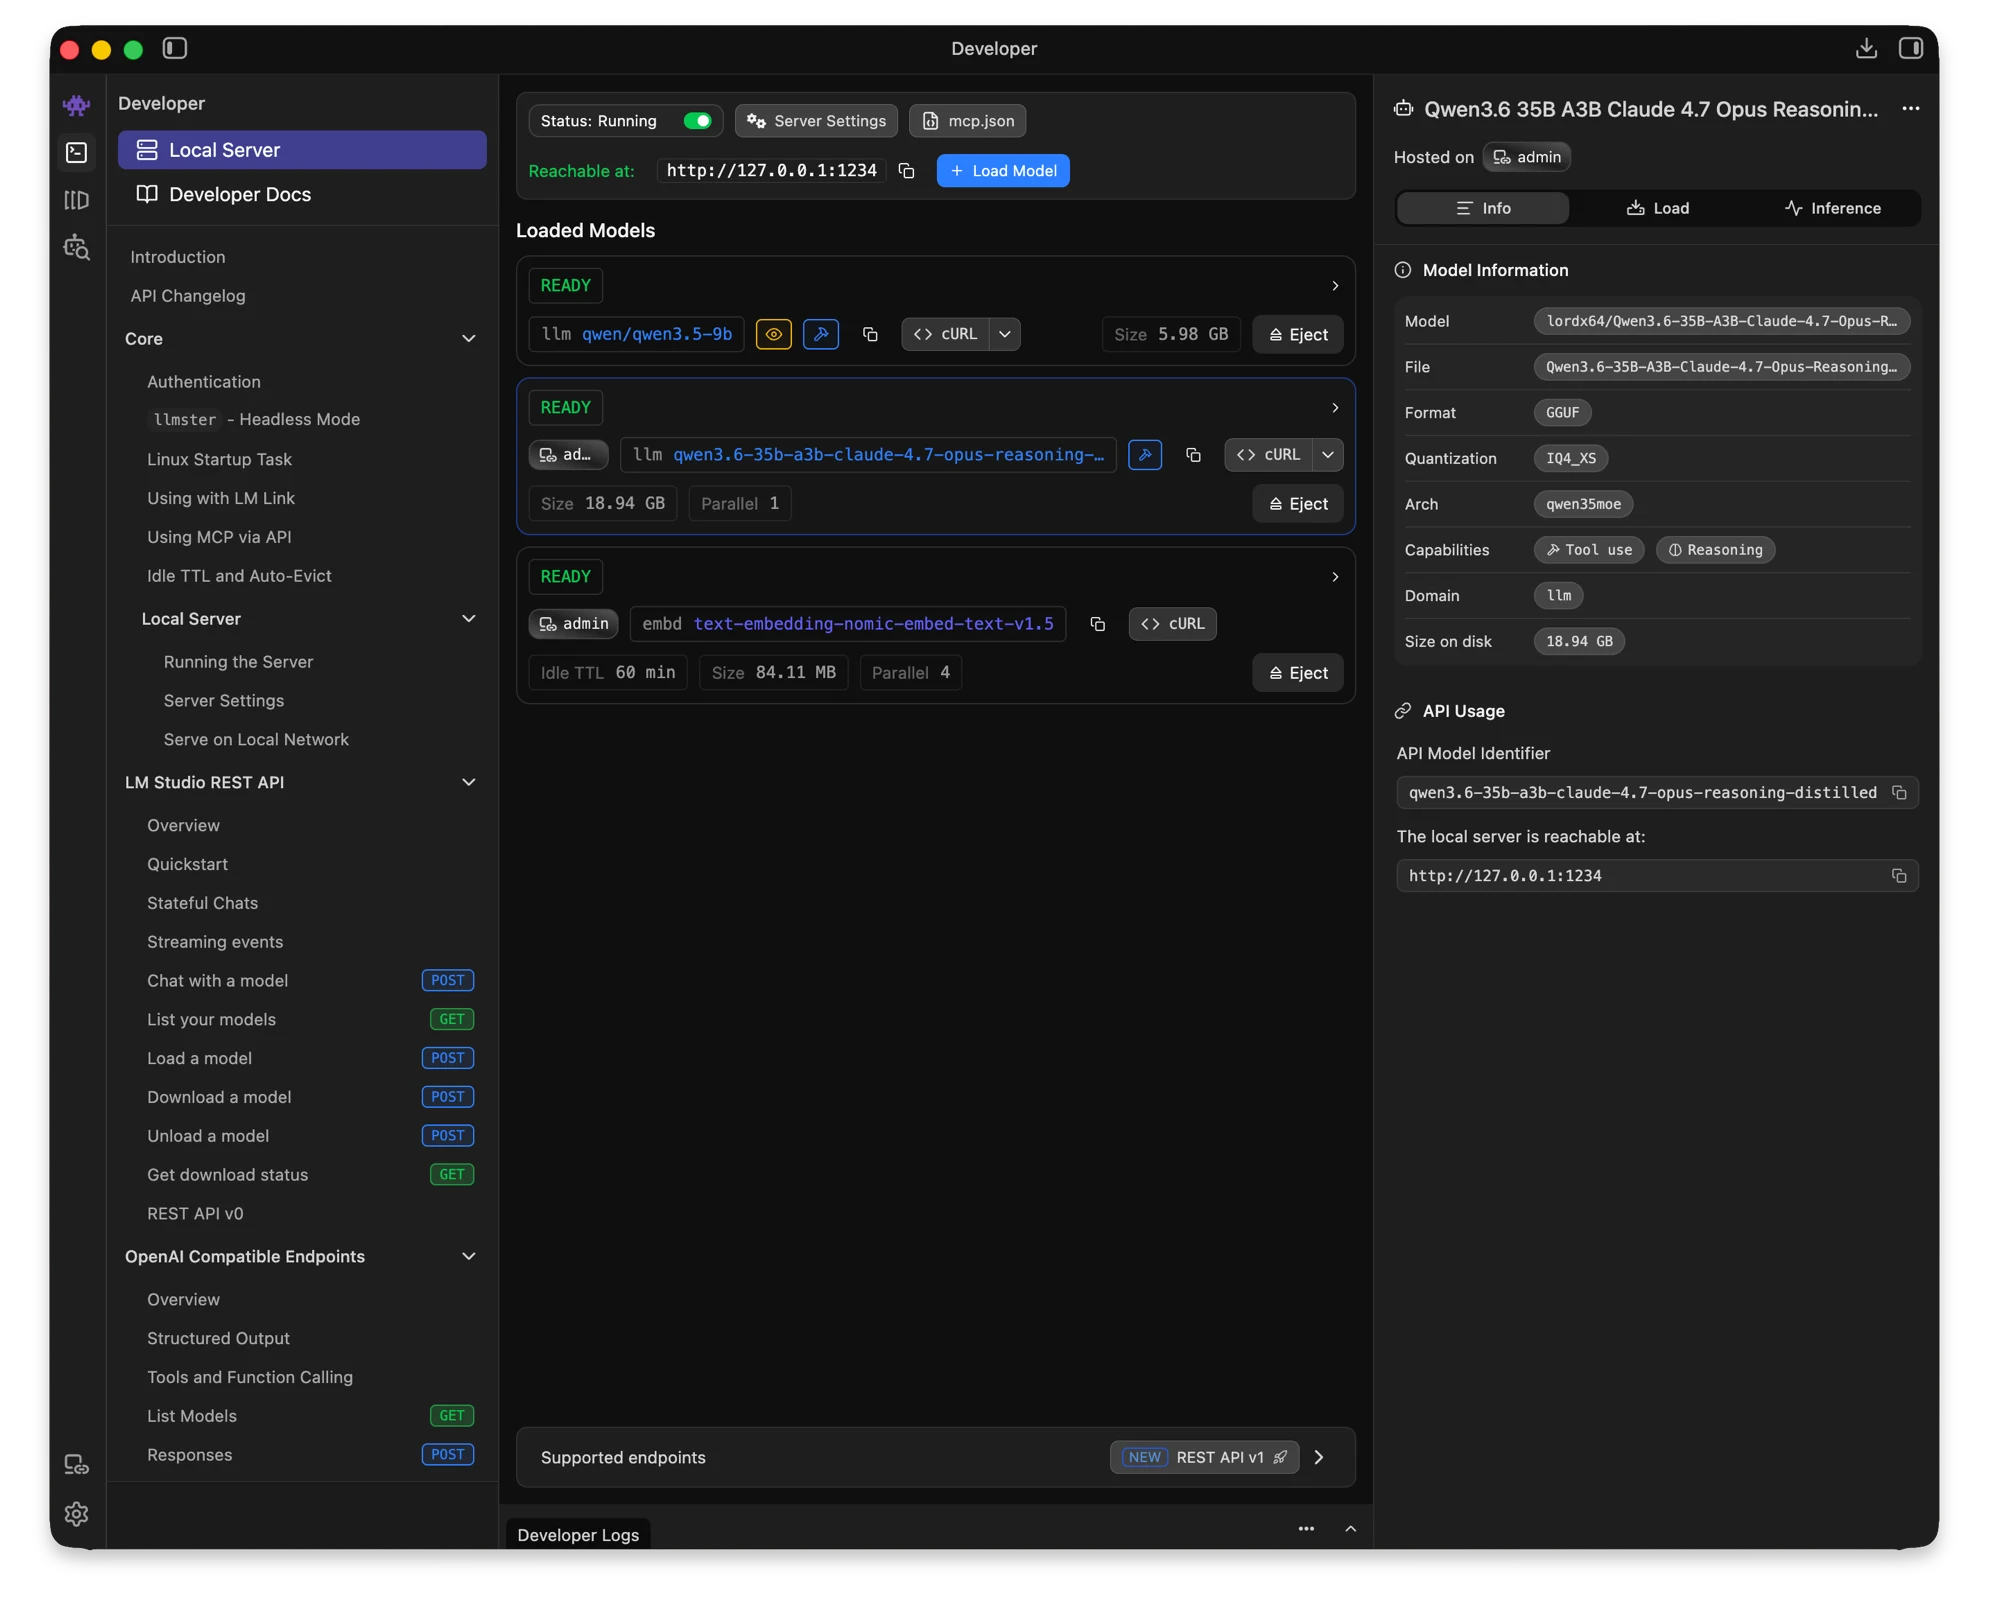Open the Tools and Function Calling docs page
Viewport: 2000px width, 1614px height.
[x=249, y=1377]
